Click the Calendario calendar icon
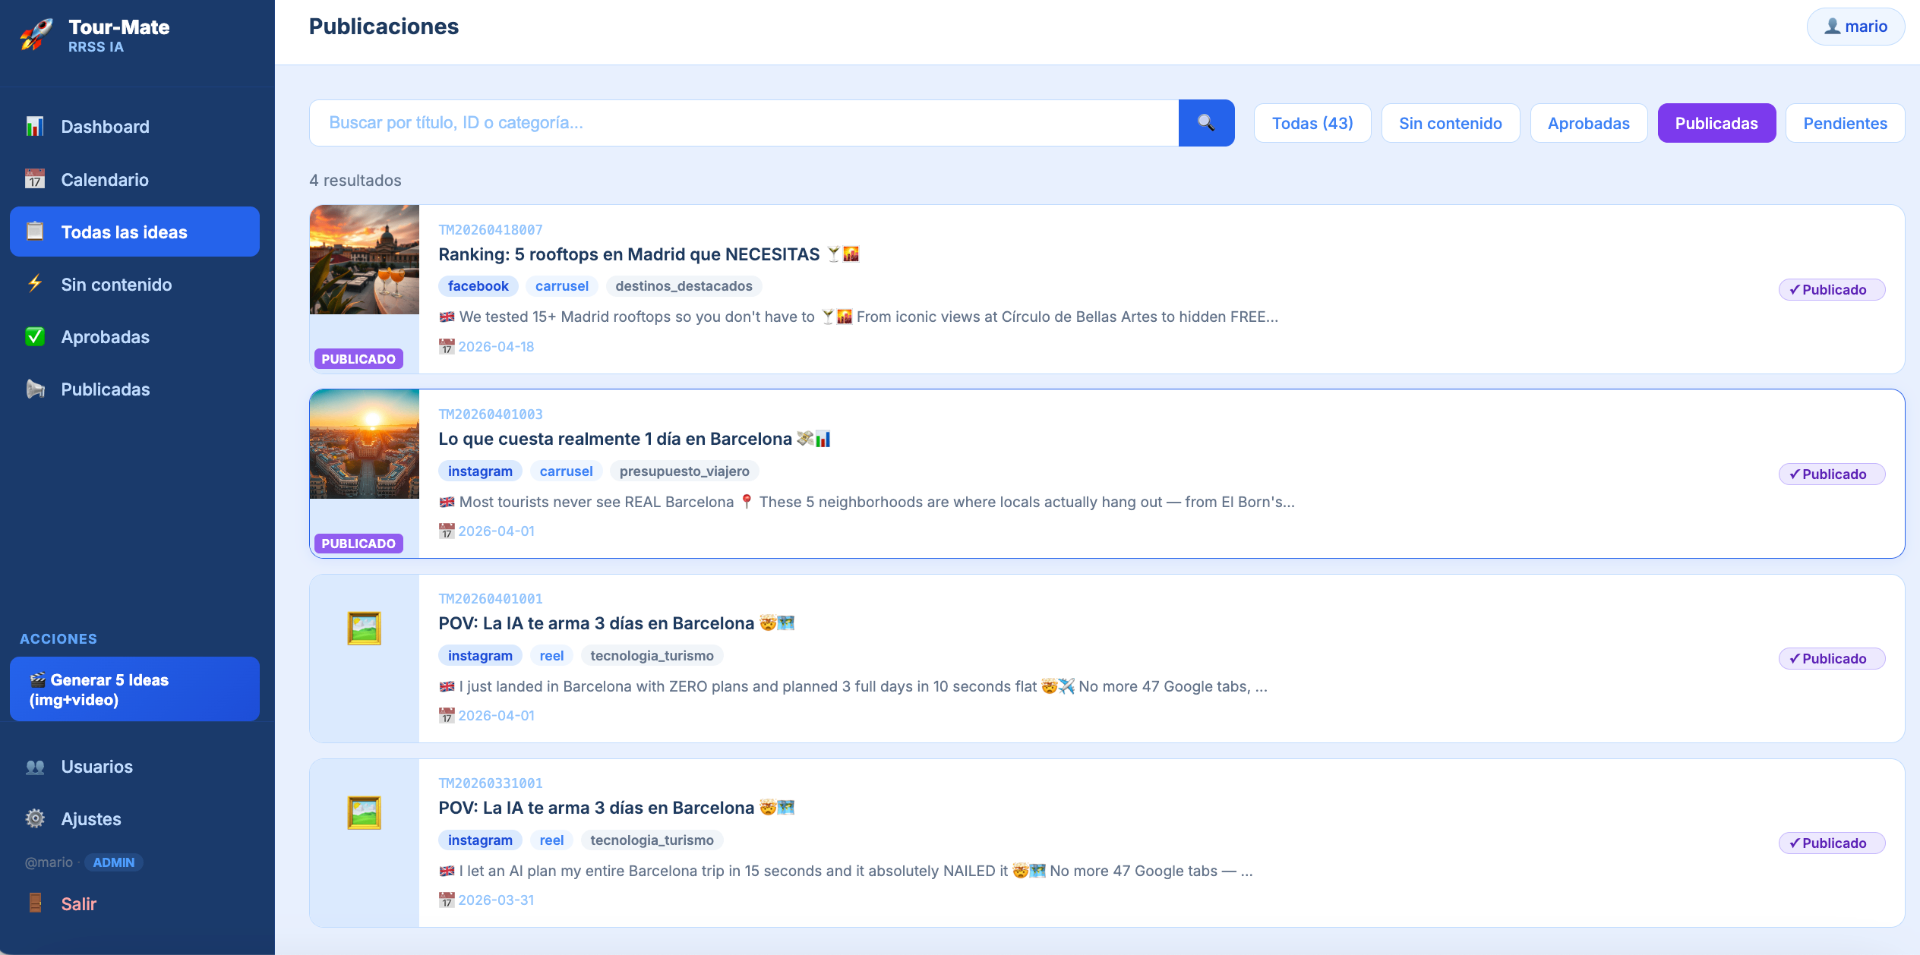 35,179
